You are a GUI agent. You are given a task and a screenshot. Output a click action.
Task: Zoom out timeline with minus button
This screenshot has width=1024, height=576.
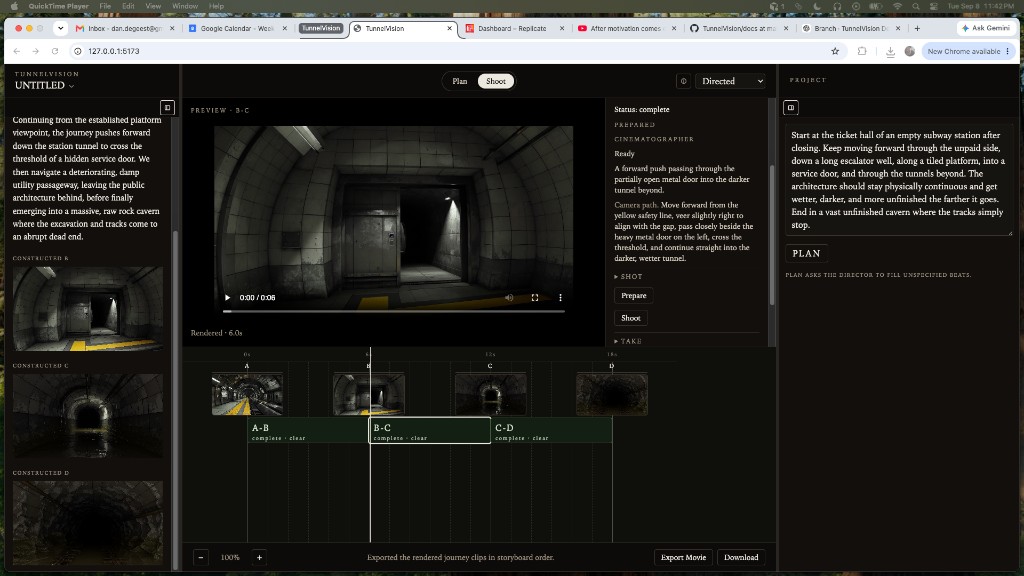pyautogui.click(x=201, y=557)
